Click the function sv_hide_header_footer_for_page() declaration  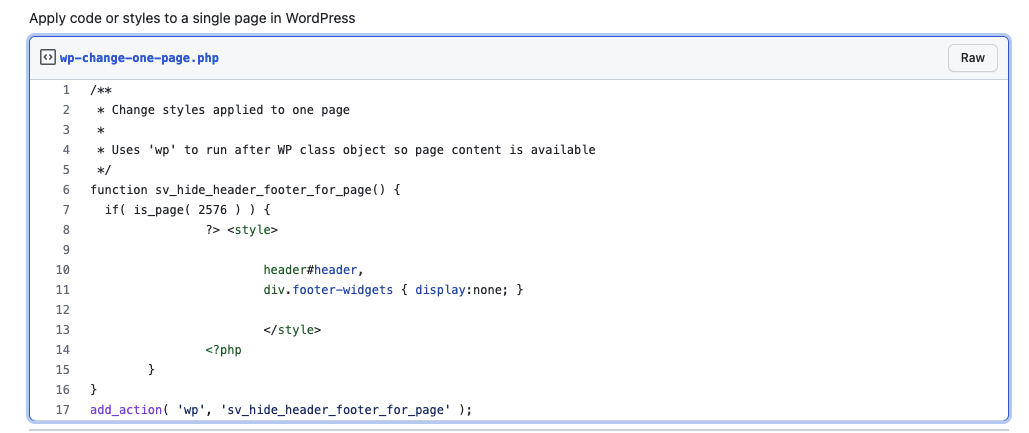click(x=245, y=190)
